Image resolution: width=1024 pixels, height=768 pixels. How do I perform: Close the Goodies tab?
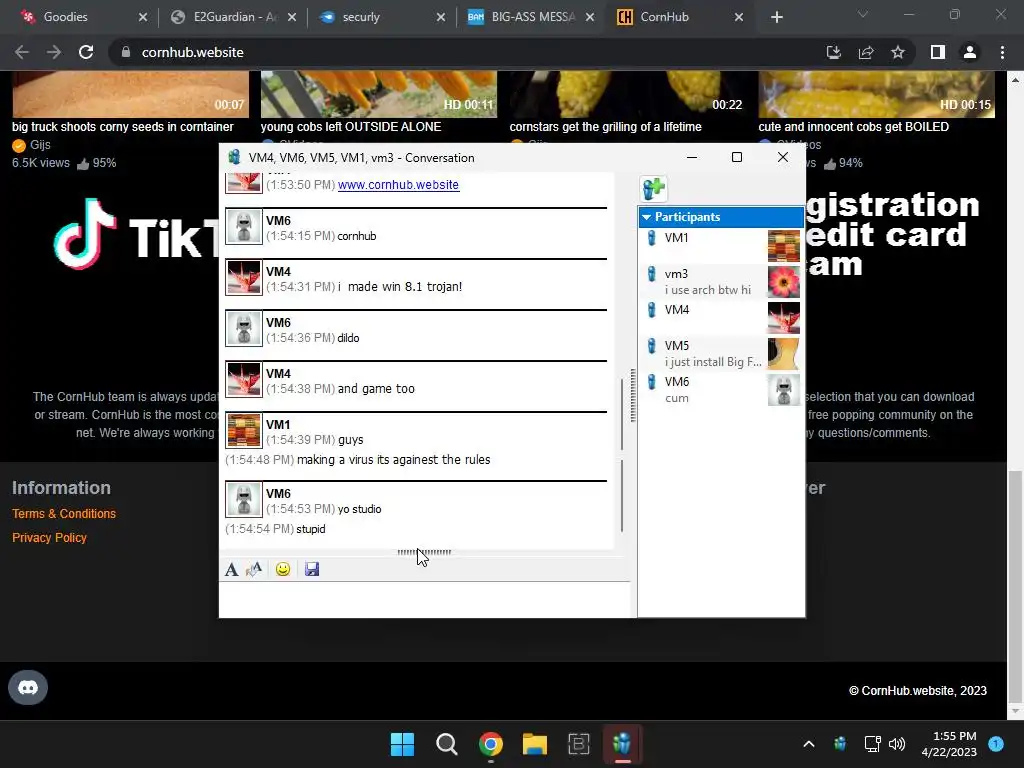point(143,17)
